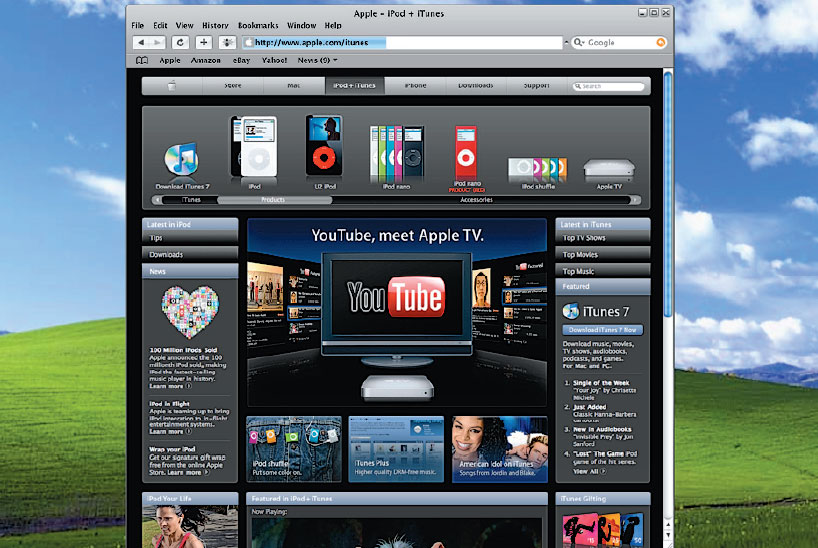Image resolution: width=818 pixels, height=548 pixels.
Task: Click the vertical scrollbar thumb
Action: tap(668, 194)
